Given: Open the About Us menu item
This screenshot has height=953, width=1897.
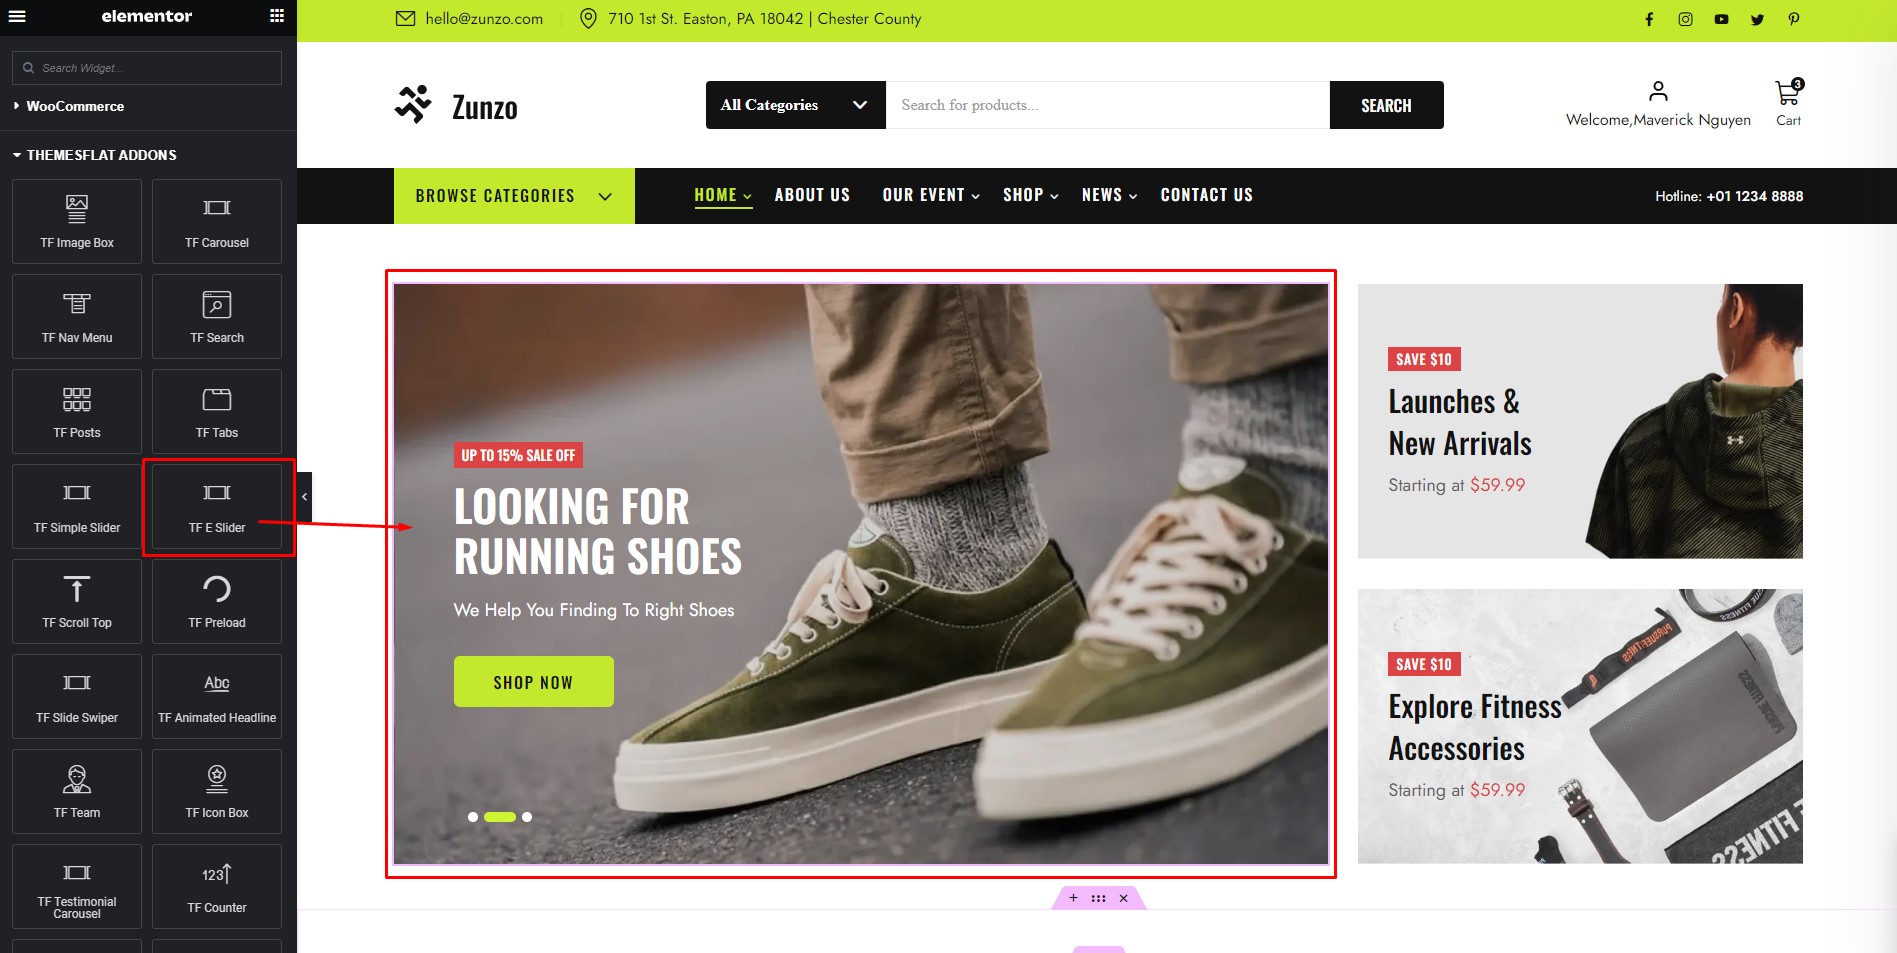Looking at the screenshot, I should click(812, 195).
